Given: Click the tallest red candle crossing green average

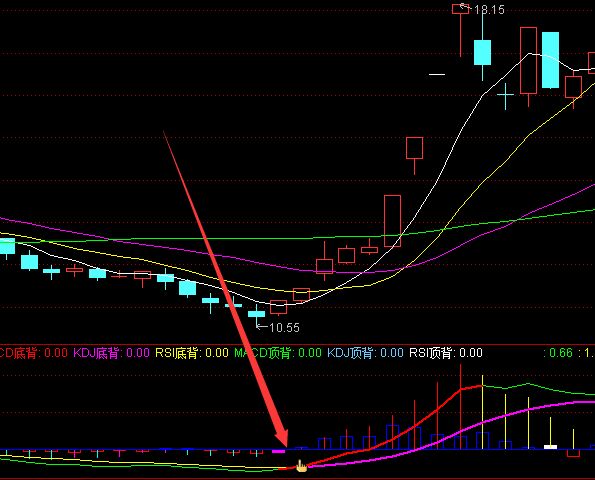Looking at the screenshot, I should (x=392, y=221).
